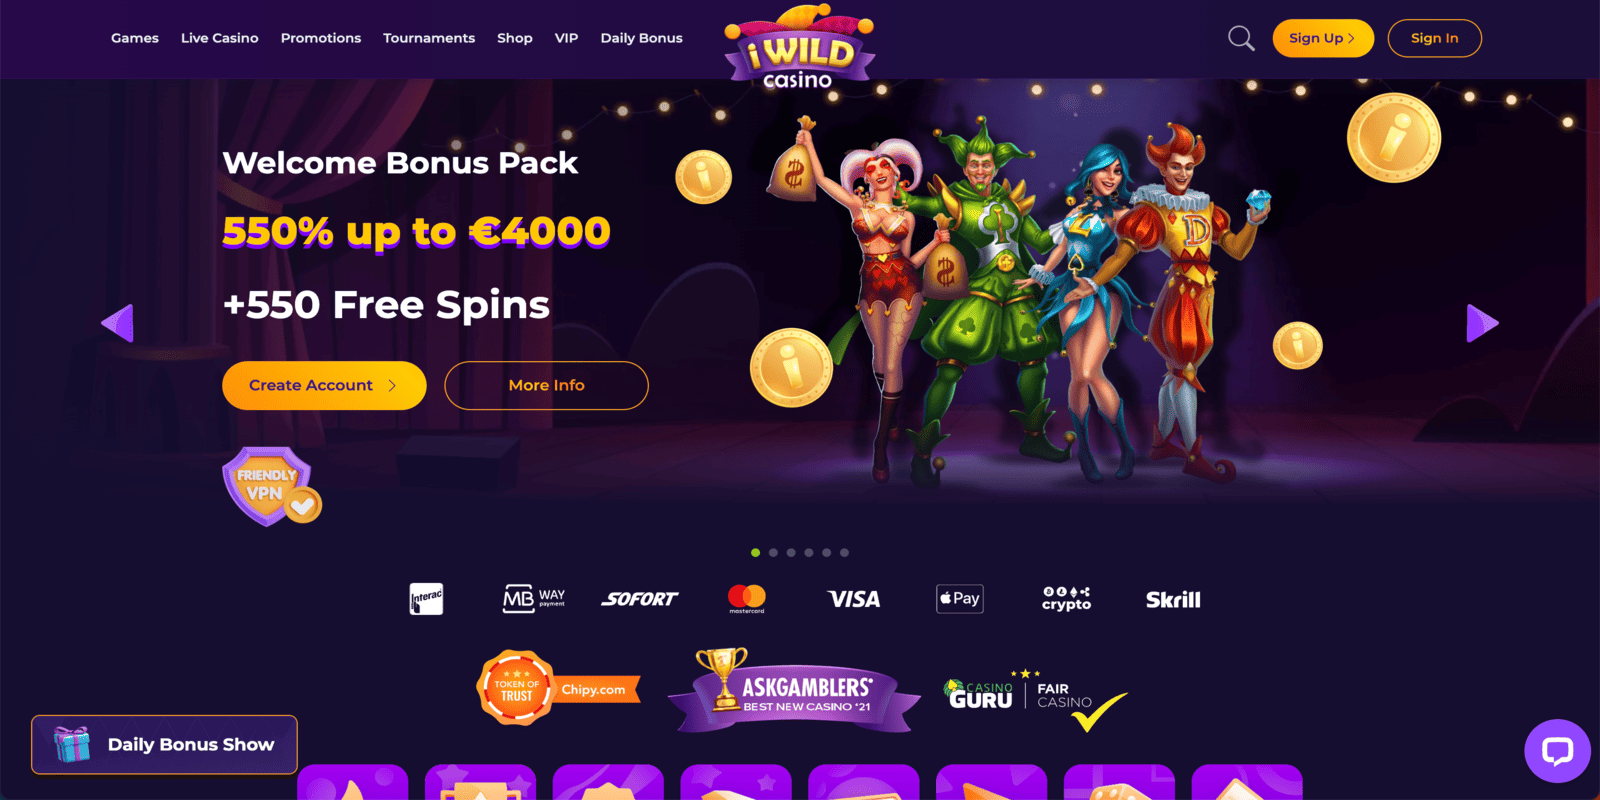Click the Sign In button
The image size is (1600, 800).
tap(1434, 38)
